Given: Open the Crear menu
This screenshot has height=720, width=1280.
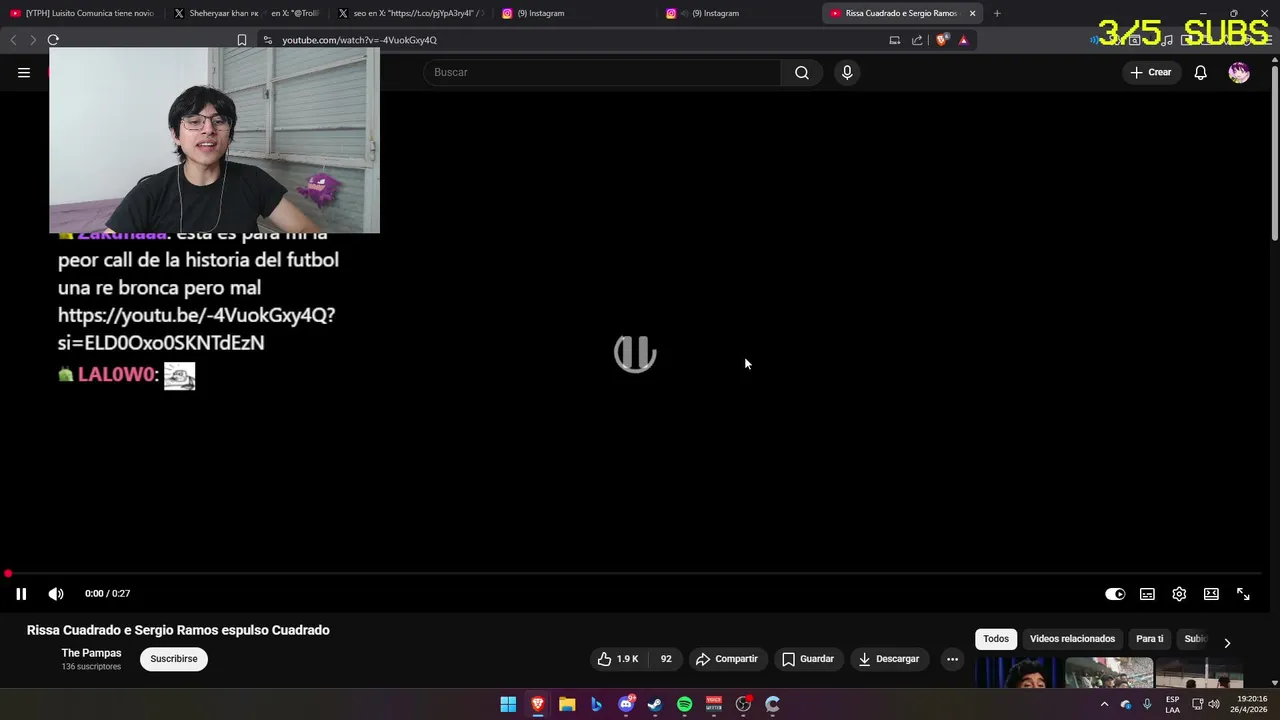Looking at the screenshot, I should click(x=1151, y=72).
